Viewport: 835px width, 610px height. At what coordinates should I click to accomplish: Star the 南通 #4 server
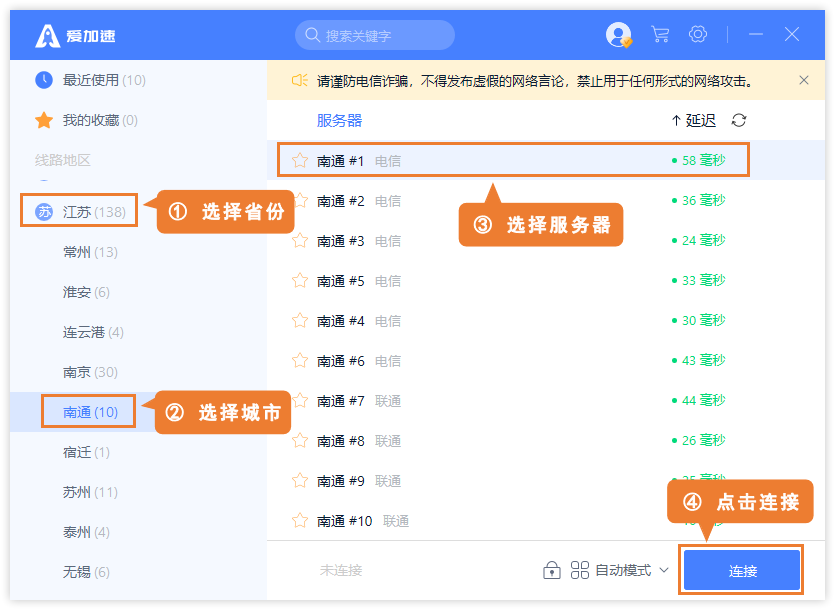pyautogui.click(x=300, y=321)
